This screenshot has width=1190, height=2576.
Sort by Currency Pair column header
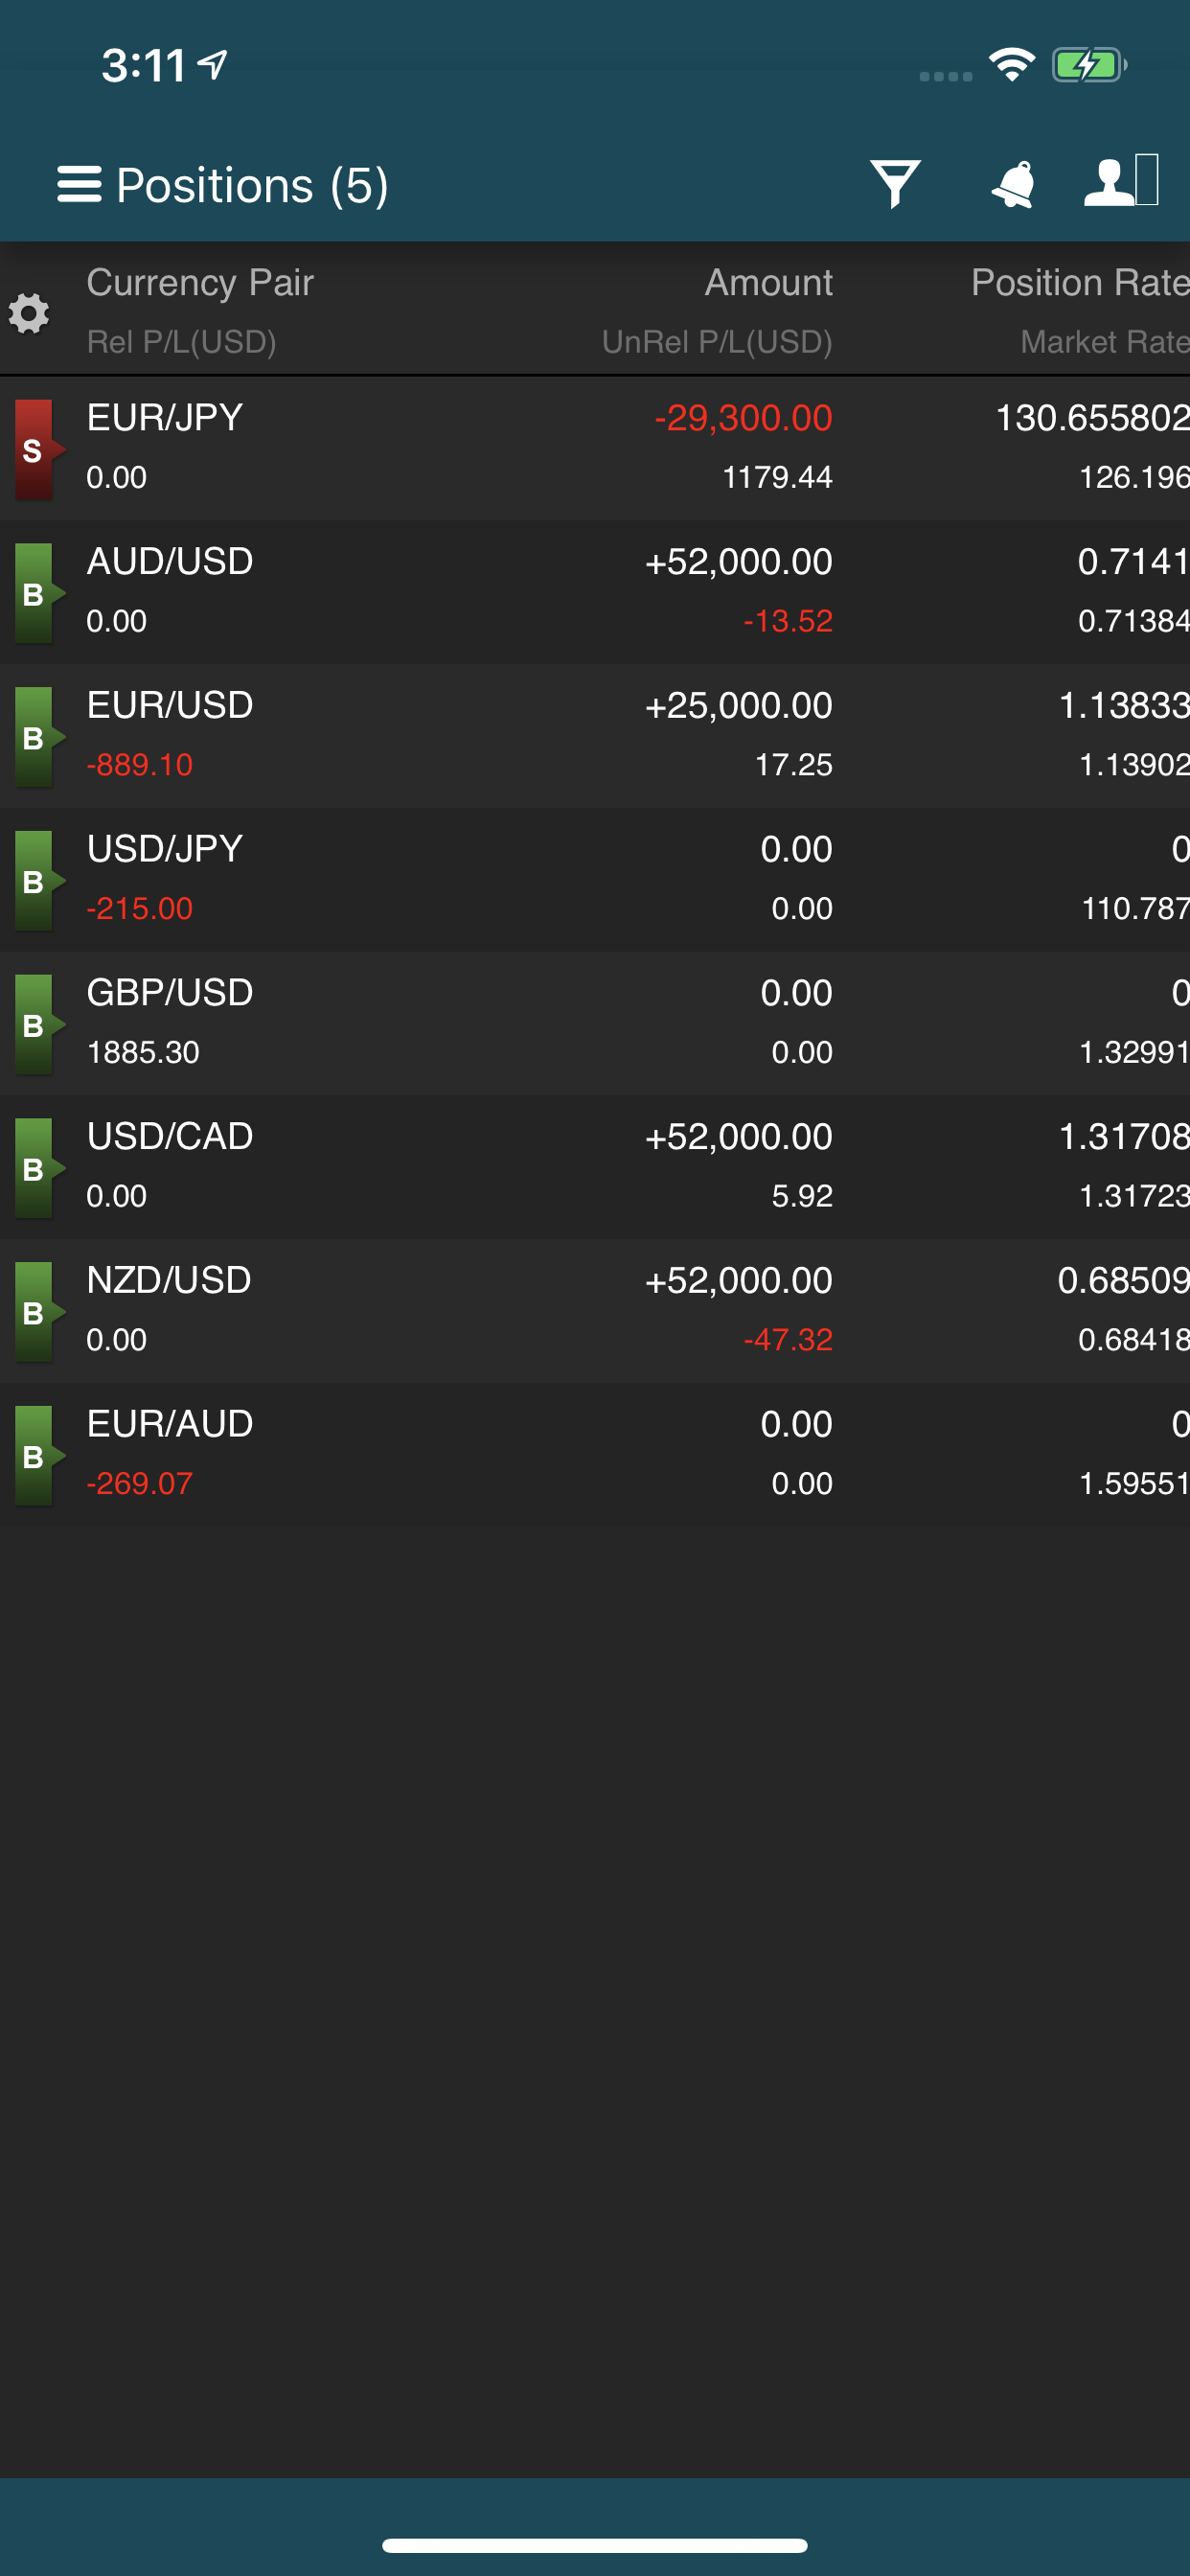pos(200,283)
